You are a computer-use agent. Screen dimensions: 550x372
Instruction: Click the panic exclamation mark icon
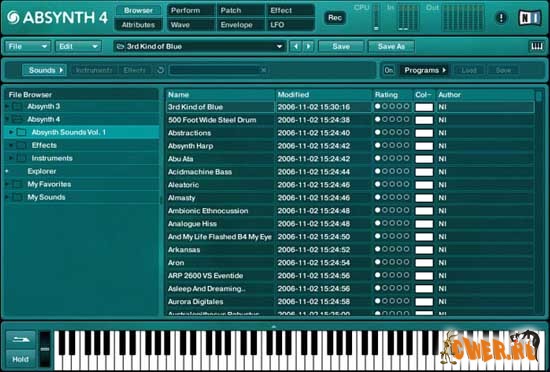501,18
